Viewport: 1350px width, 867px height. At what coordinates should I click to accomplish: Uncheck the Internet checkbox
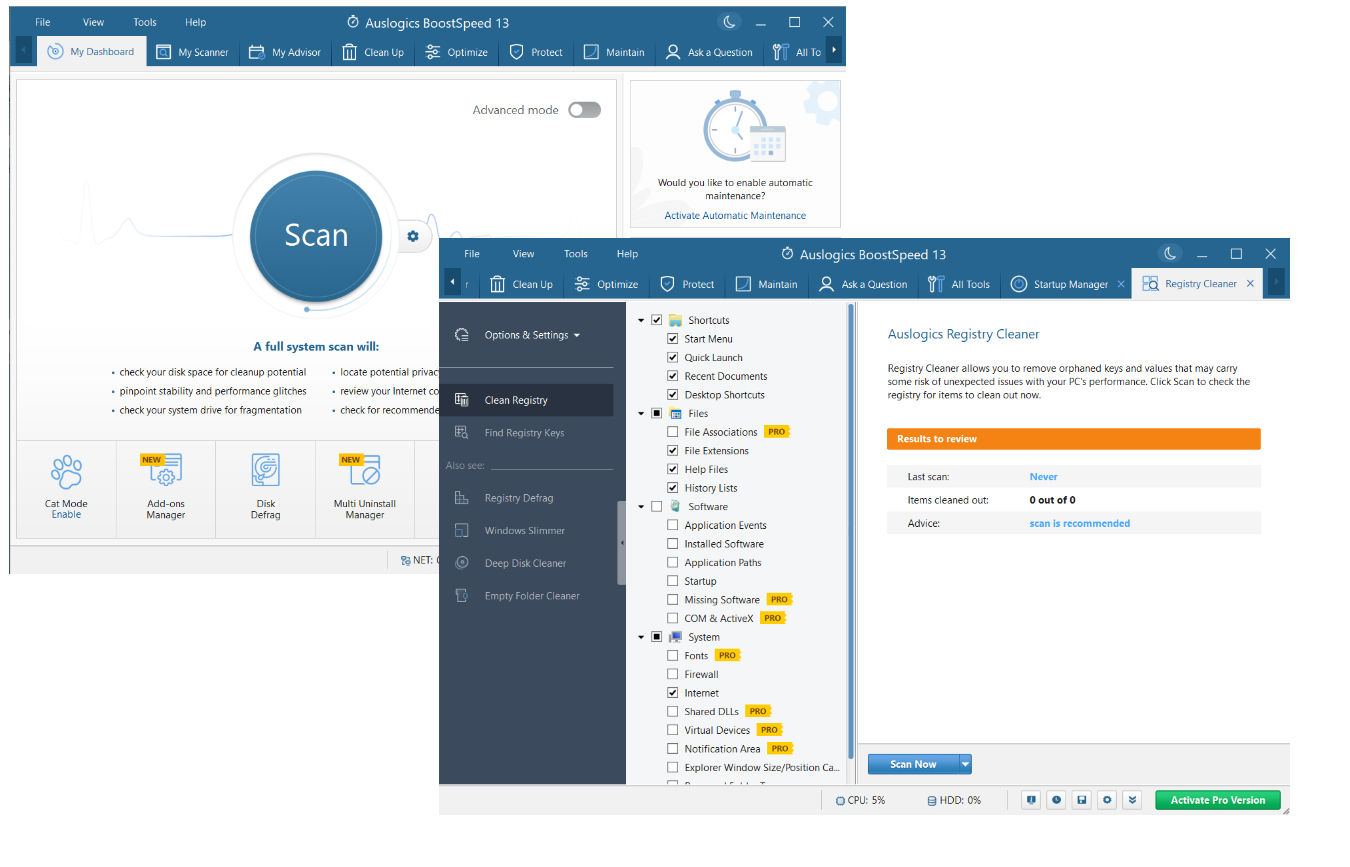point(673,693)
